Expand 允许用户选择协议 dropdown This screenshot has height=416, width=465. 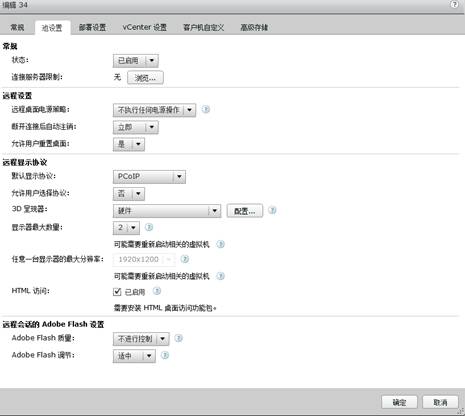(129, 194)
